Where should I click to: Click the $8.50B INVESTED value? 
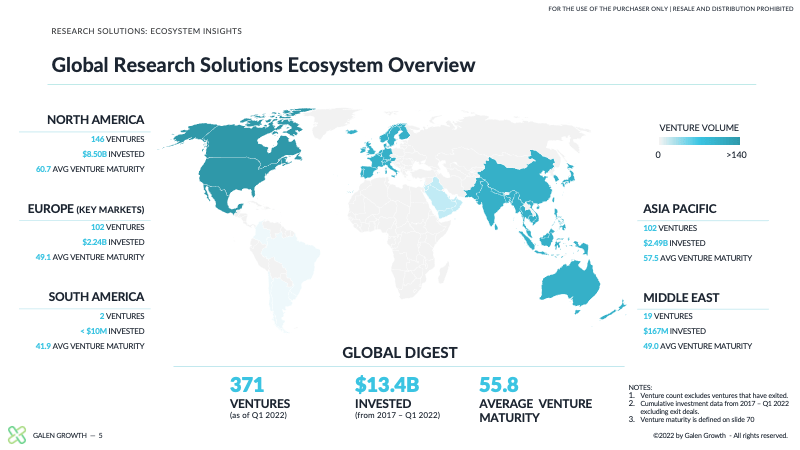click(x=113, y=154)
